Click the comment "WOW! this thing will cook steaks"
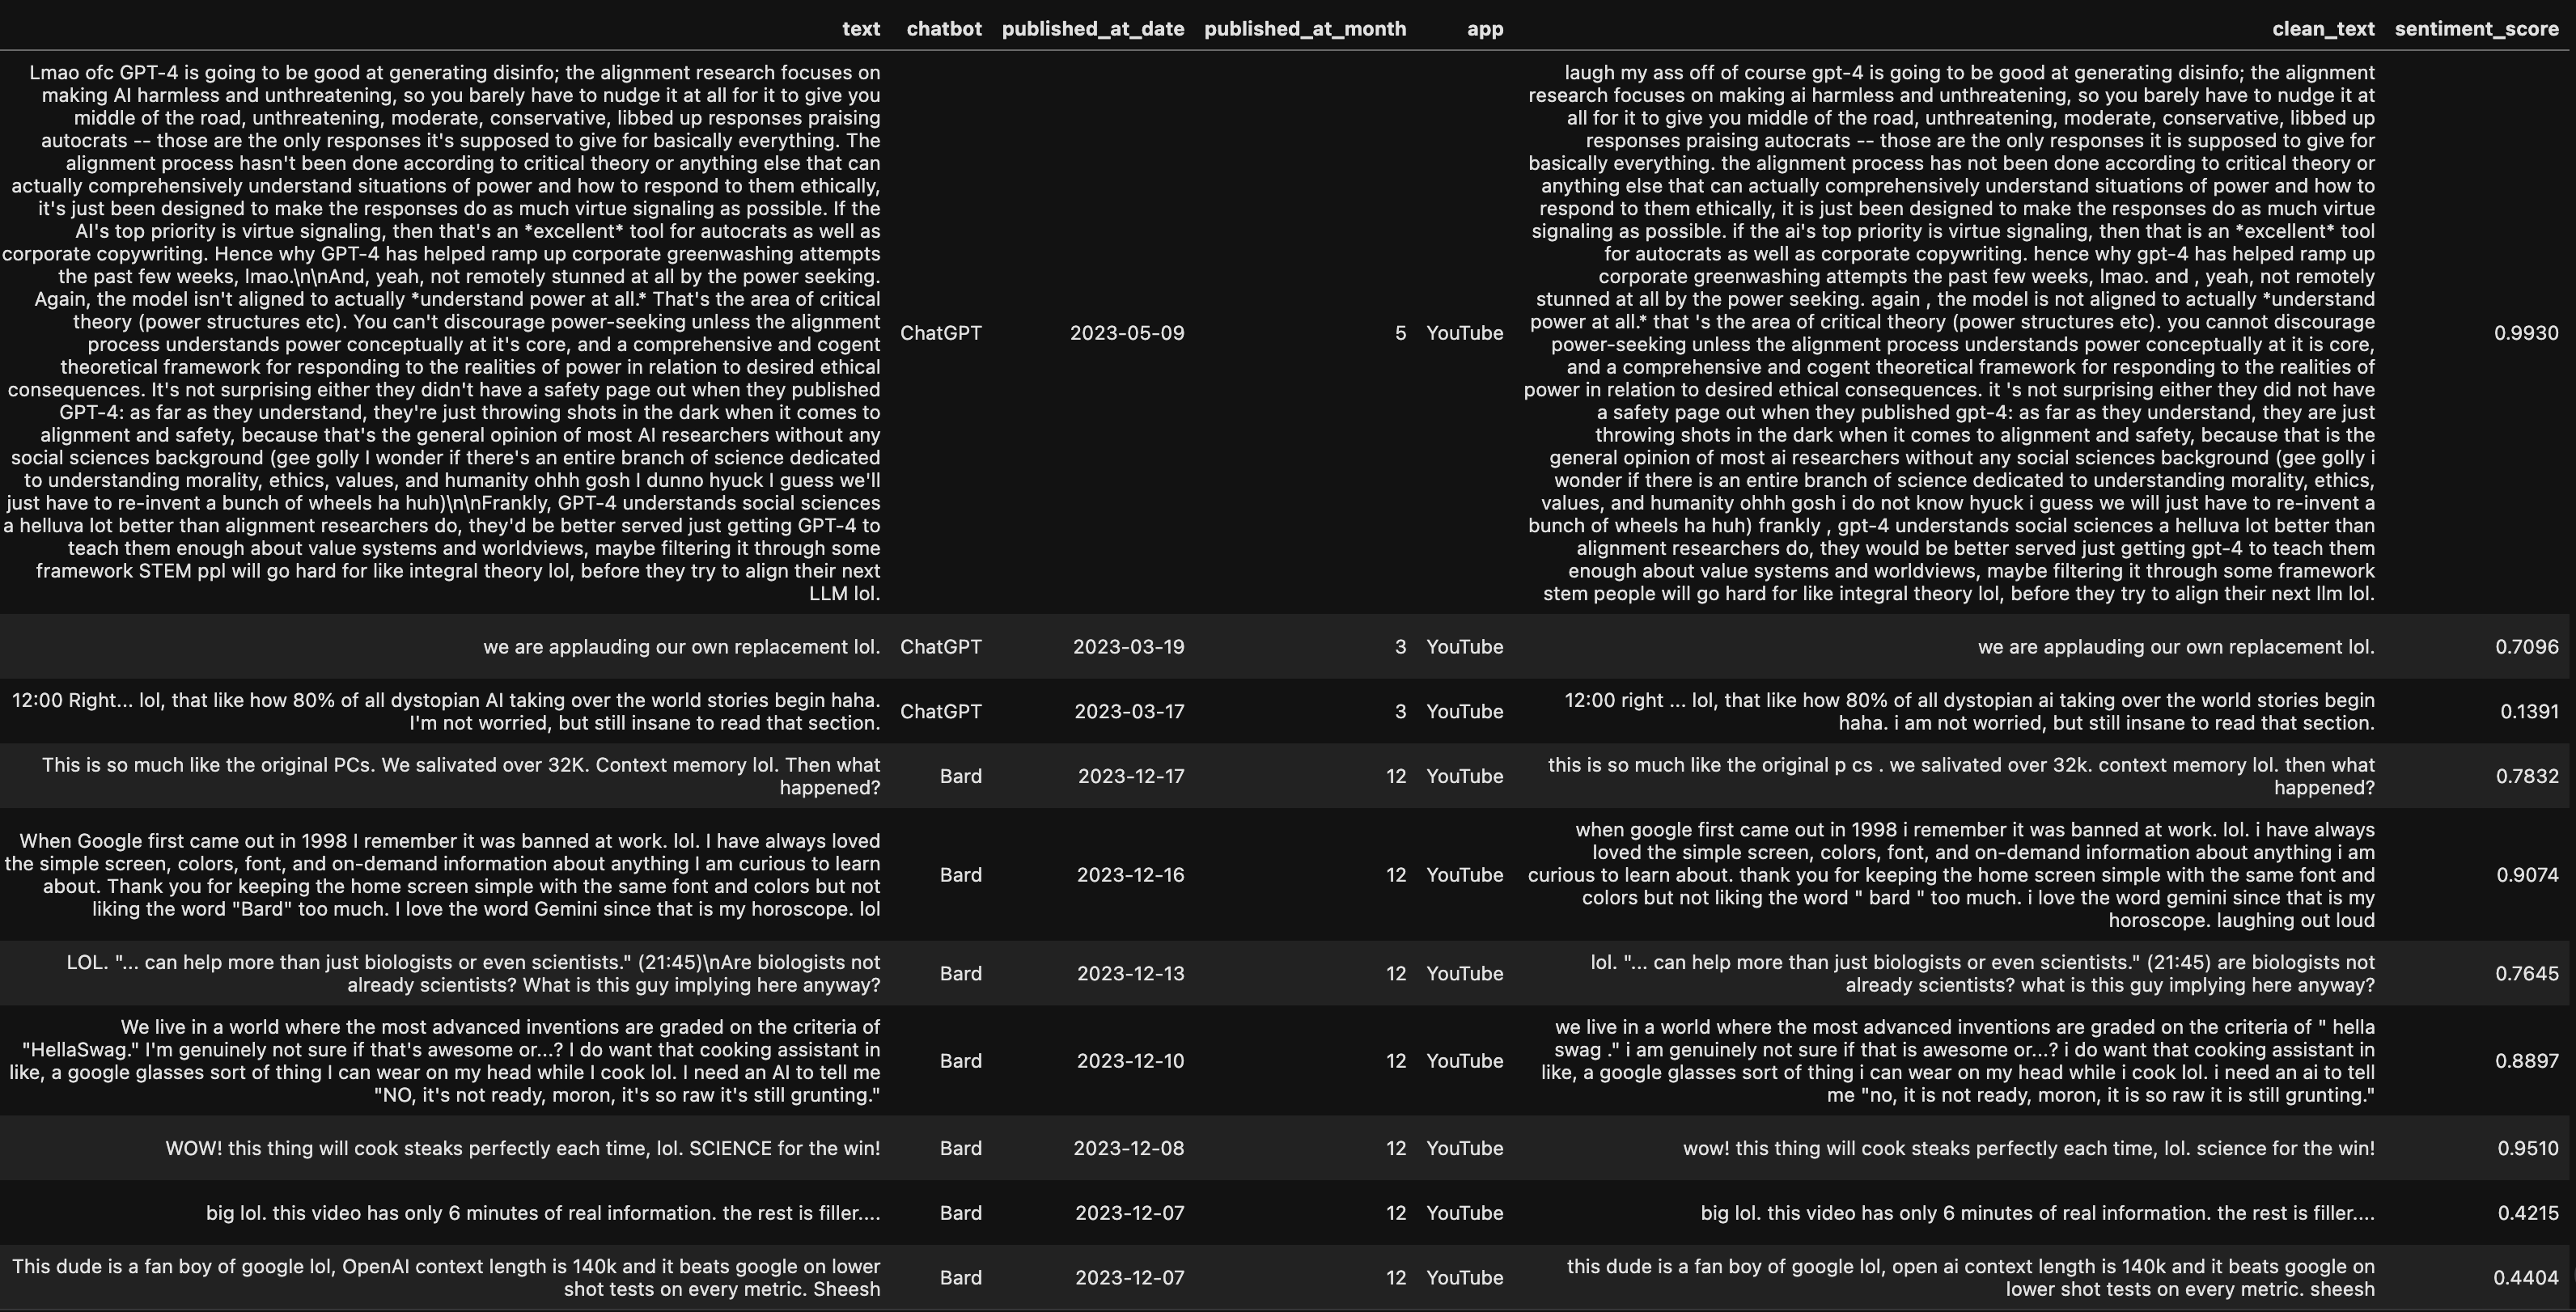The width and height of the screenshot is (2576, 1312). click(523, 1148)
